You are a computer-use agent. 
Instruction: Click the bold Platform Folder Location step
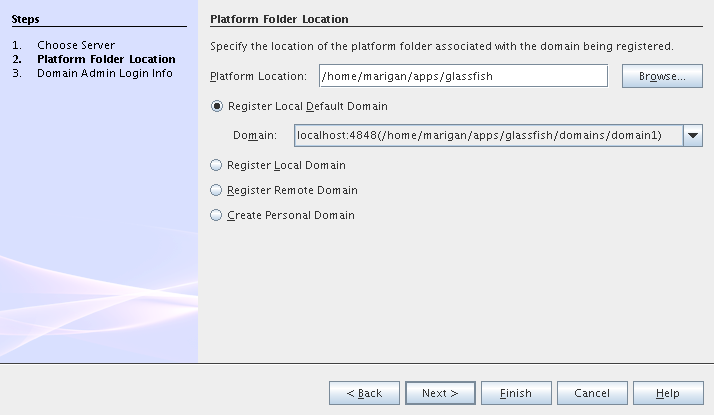coord(106,59)
